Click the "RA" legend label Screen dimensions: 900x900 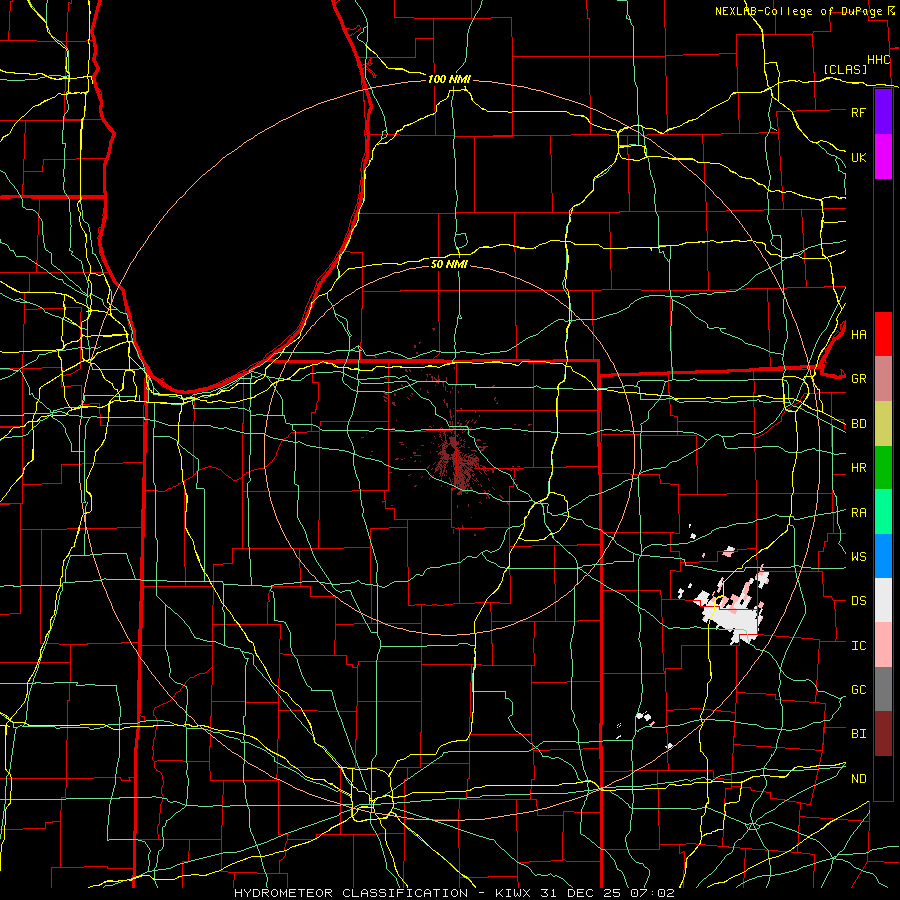point(858,513)
